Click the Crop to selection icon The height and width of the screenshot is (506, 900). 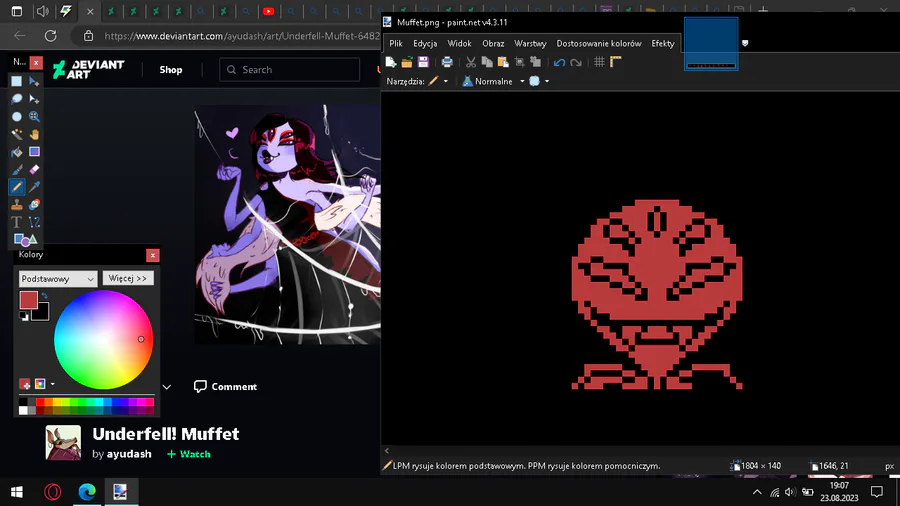pyautogui.click(x=519, y=62)
